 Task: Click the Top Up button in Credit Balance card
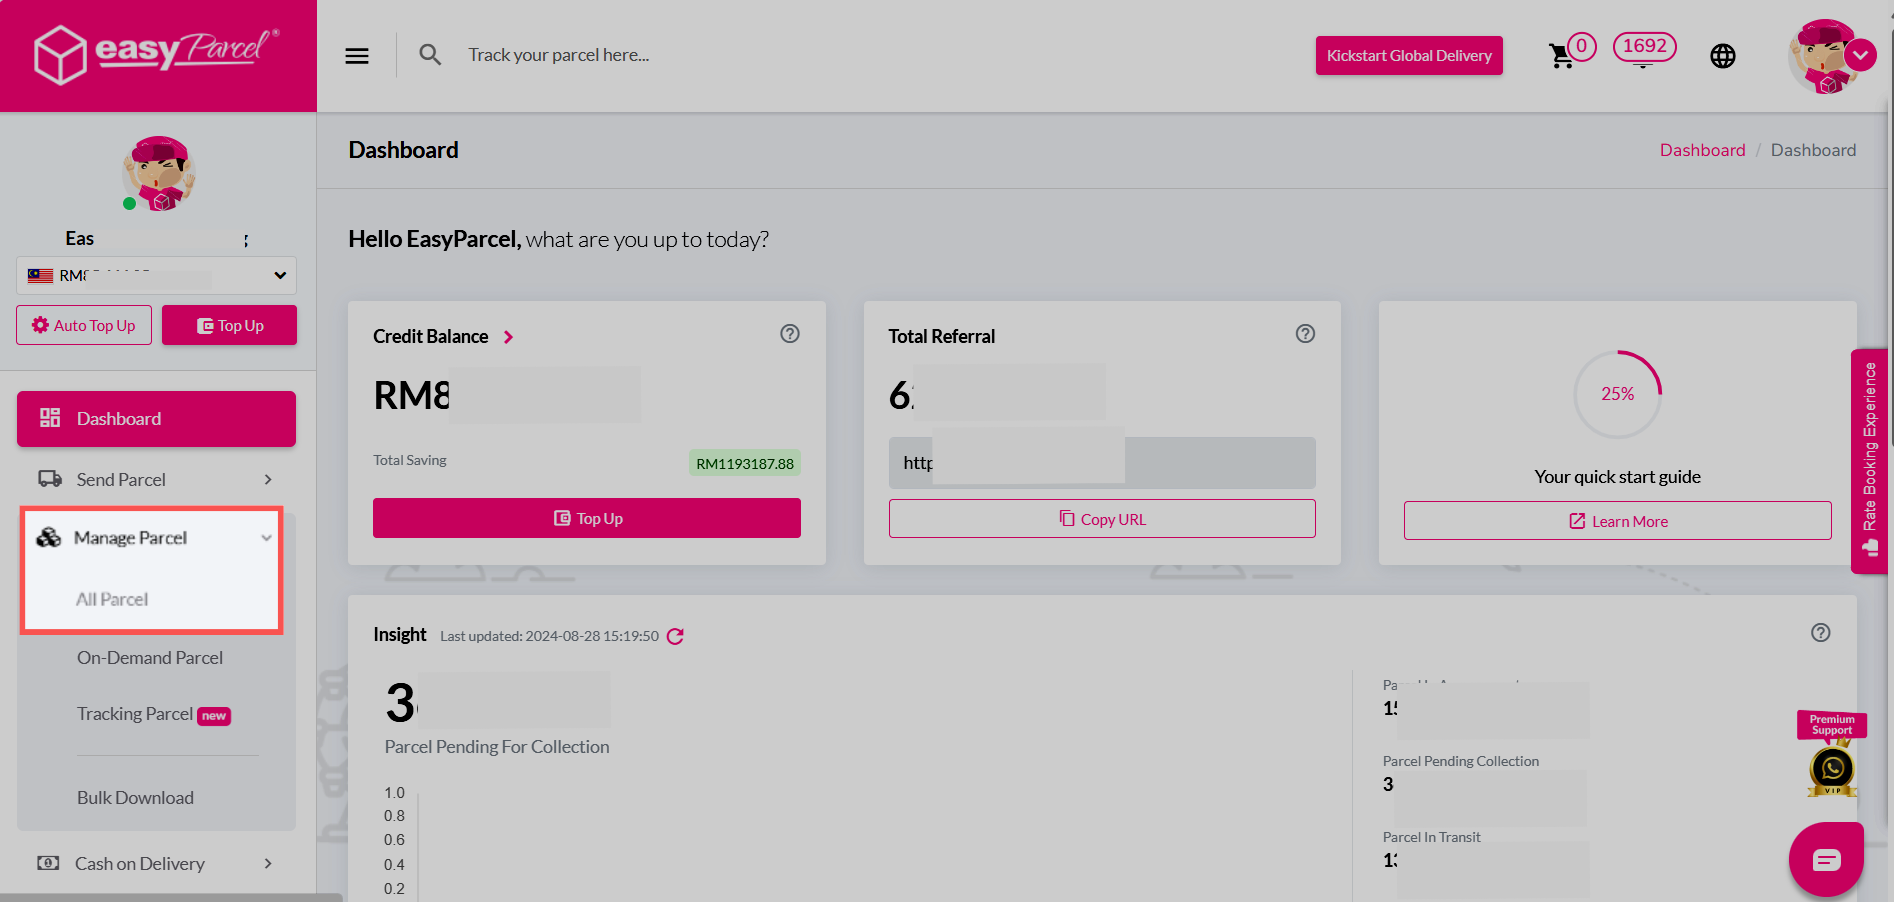(x=587, y=518)
